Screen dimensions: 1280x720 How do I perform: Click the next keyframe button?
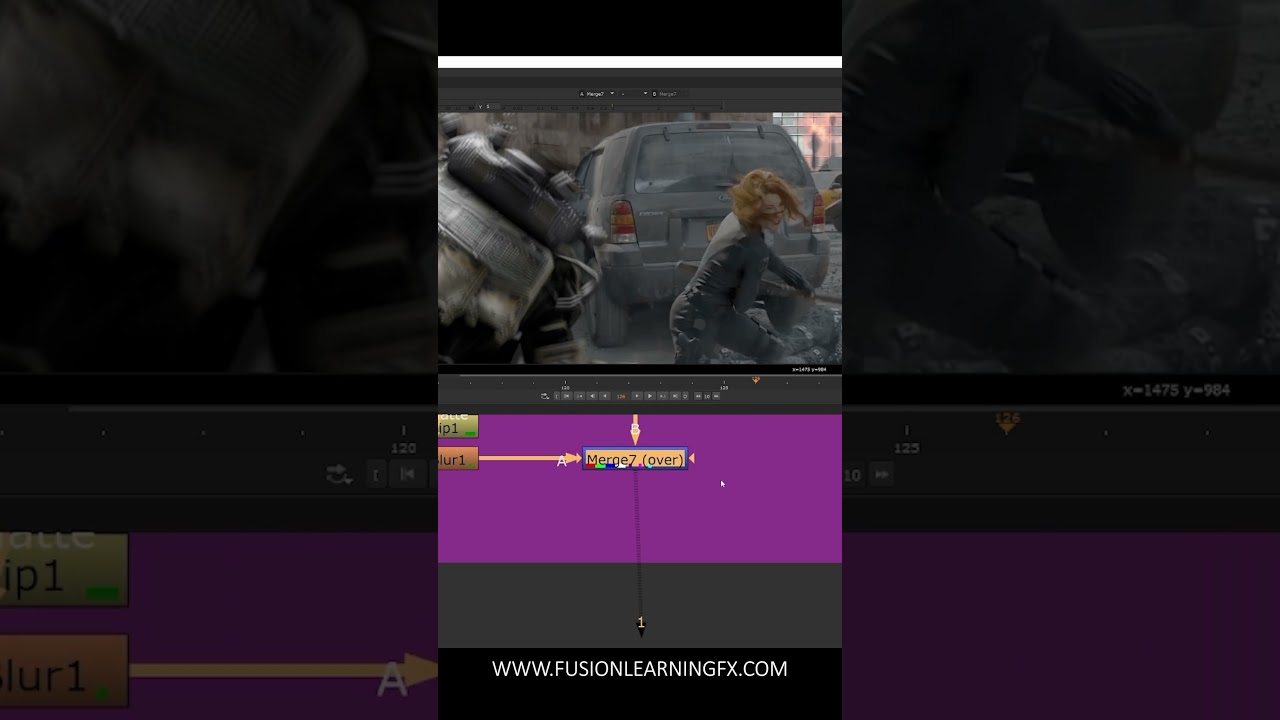pyautogui.click(x=663, y=396)
